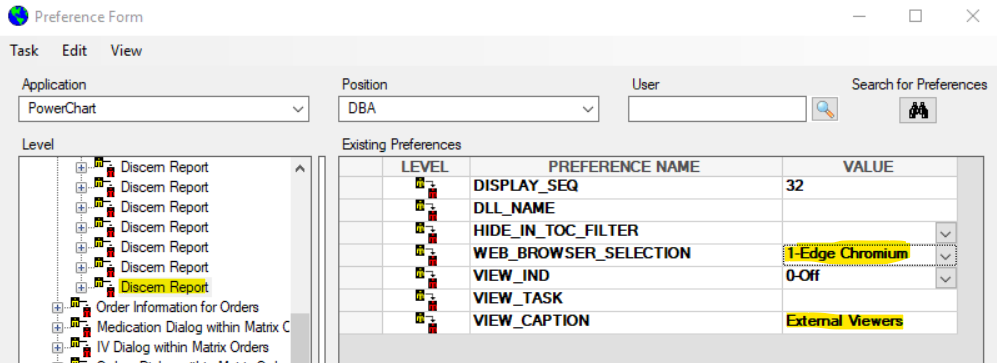Click the level icon for VIEW_TASK row

(426, 300)
